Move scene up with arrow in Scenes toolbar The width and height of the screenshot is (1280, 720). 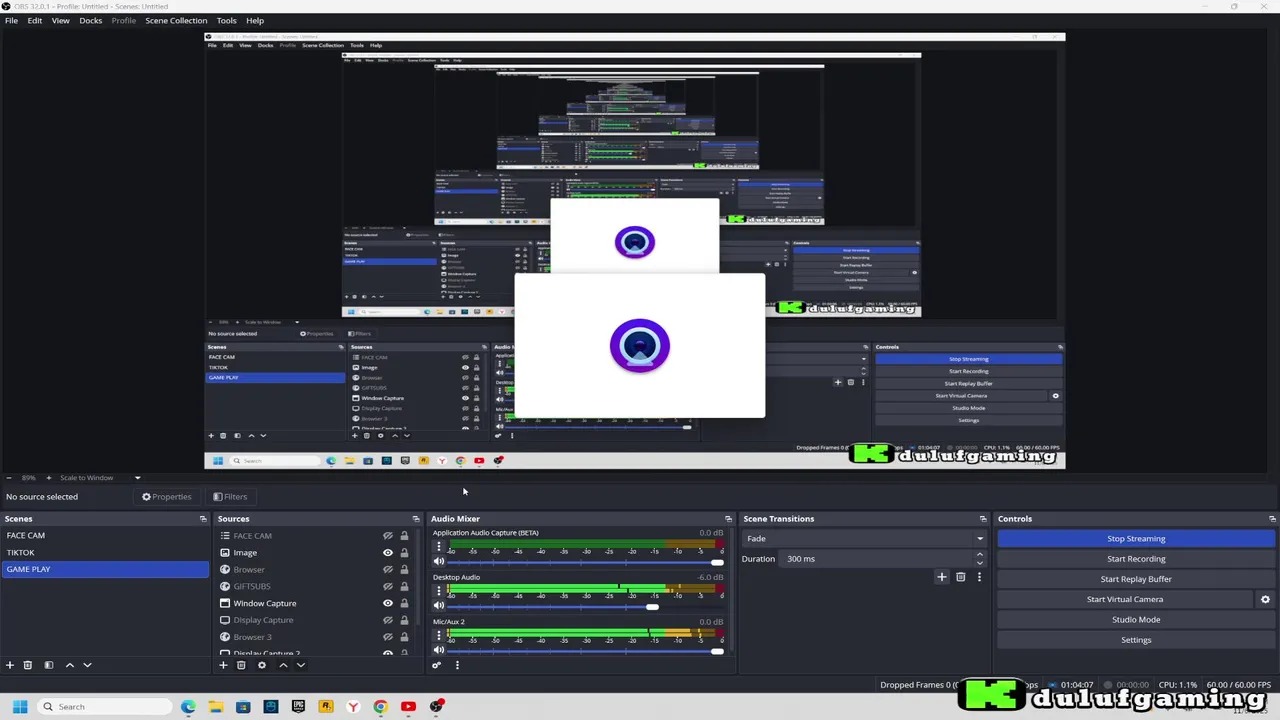69,665
